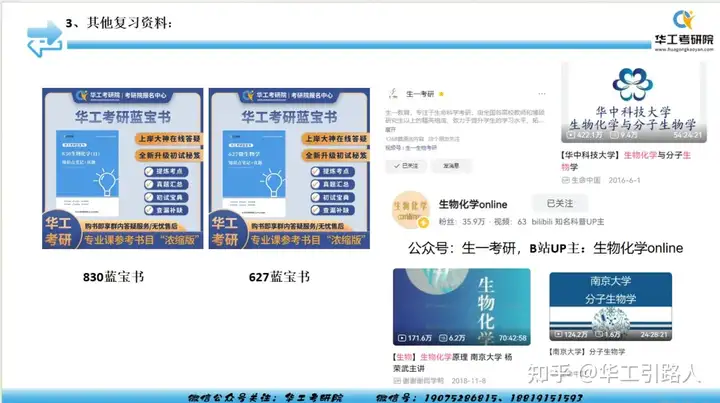Click bilibili 知名科普UP主 badge text
720x403 pixels.
[568, 222]
